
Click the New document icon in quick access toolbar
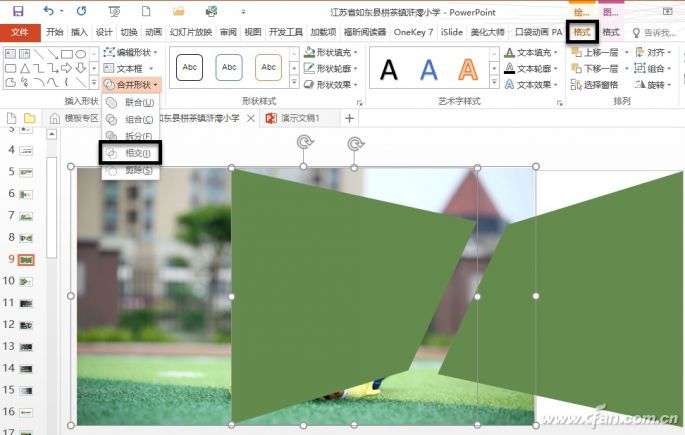pyautogui.click(x=146, y=11)
